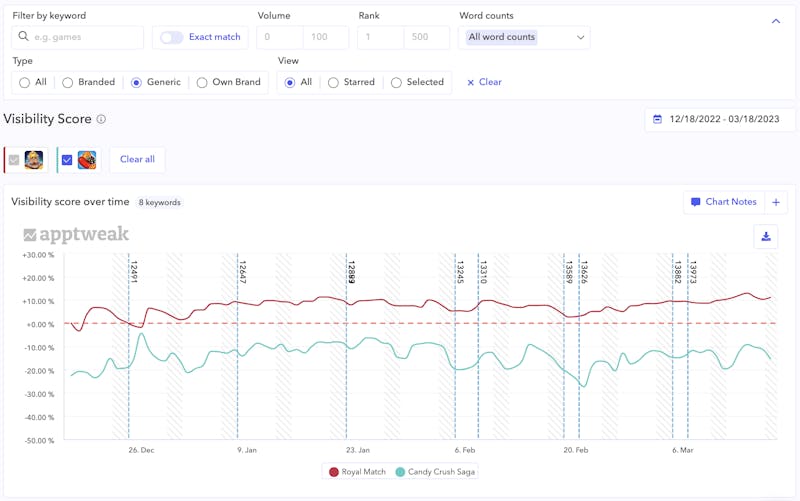Choose the Starred view option
The width and height of the screenshot is (800, 501).
(x=334, y=83)
